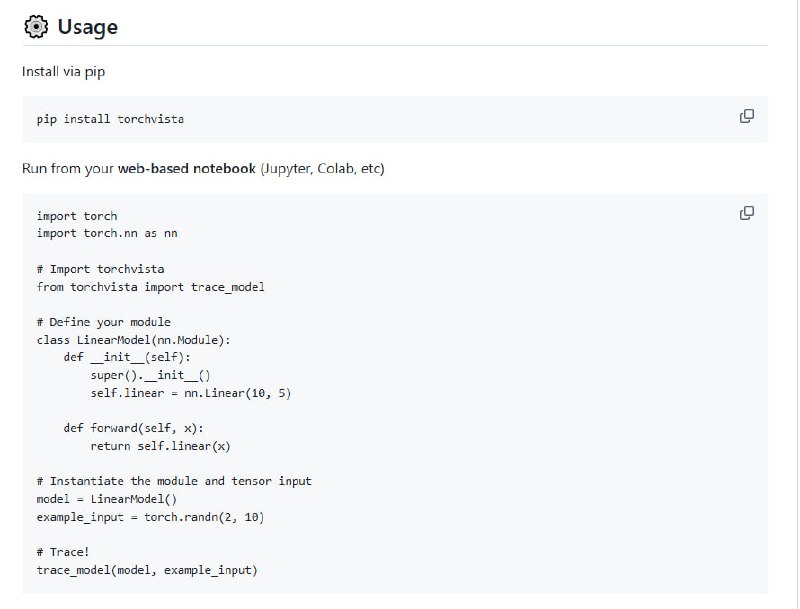800x609 pixels.
Task: Click the '# Import torchvista' comment
Action: pos(100,269)
